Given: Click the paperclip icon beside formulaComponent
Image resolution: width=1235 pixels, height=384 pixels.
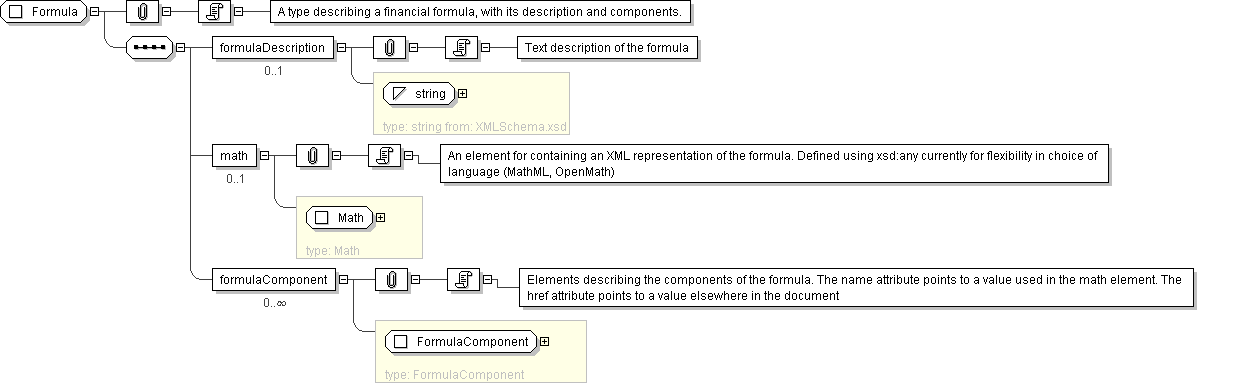Looking at the screenshot, I should (x=390, y=280).
